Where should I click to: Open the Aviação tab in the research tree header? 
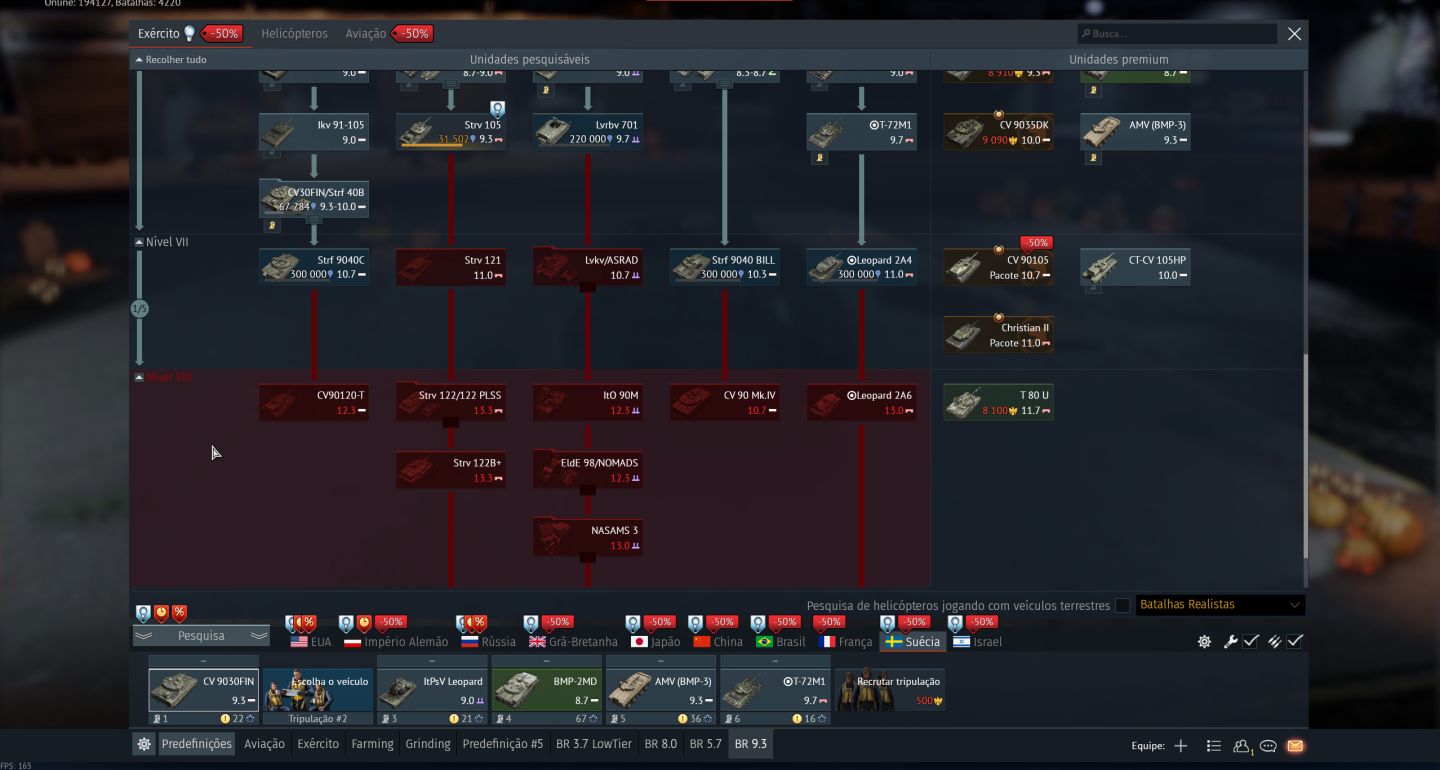click(366, 34)
